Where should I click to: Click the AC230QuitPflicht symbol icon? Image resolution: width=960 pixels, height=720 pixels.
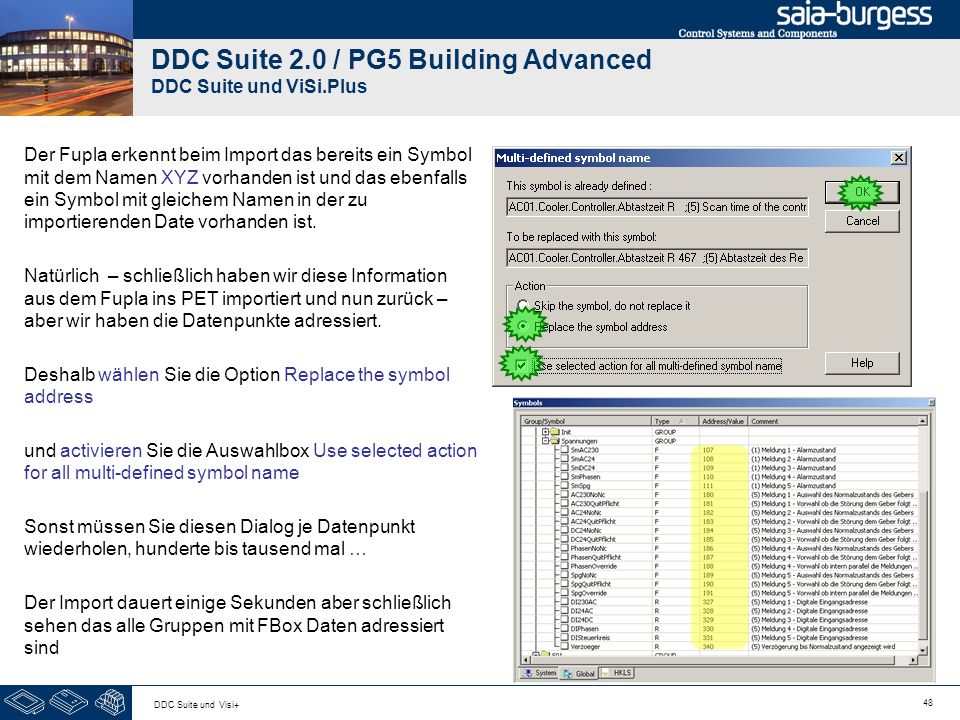coord(565,503)
